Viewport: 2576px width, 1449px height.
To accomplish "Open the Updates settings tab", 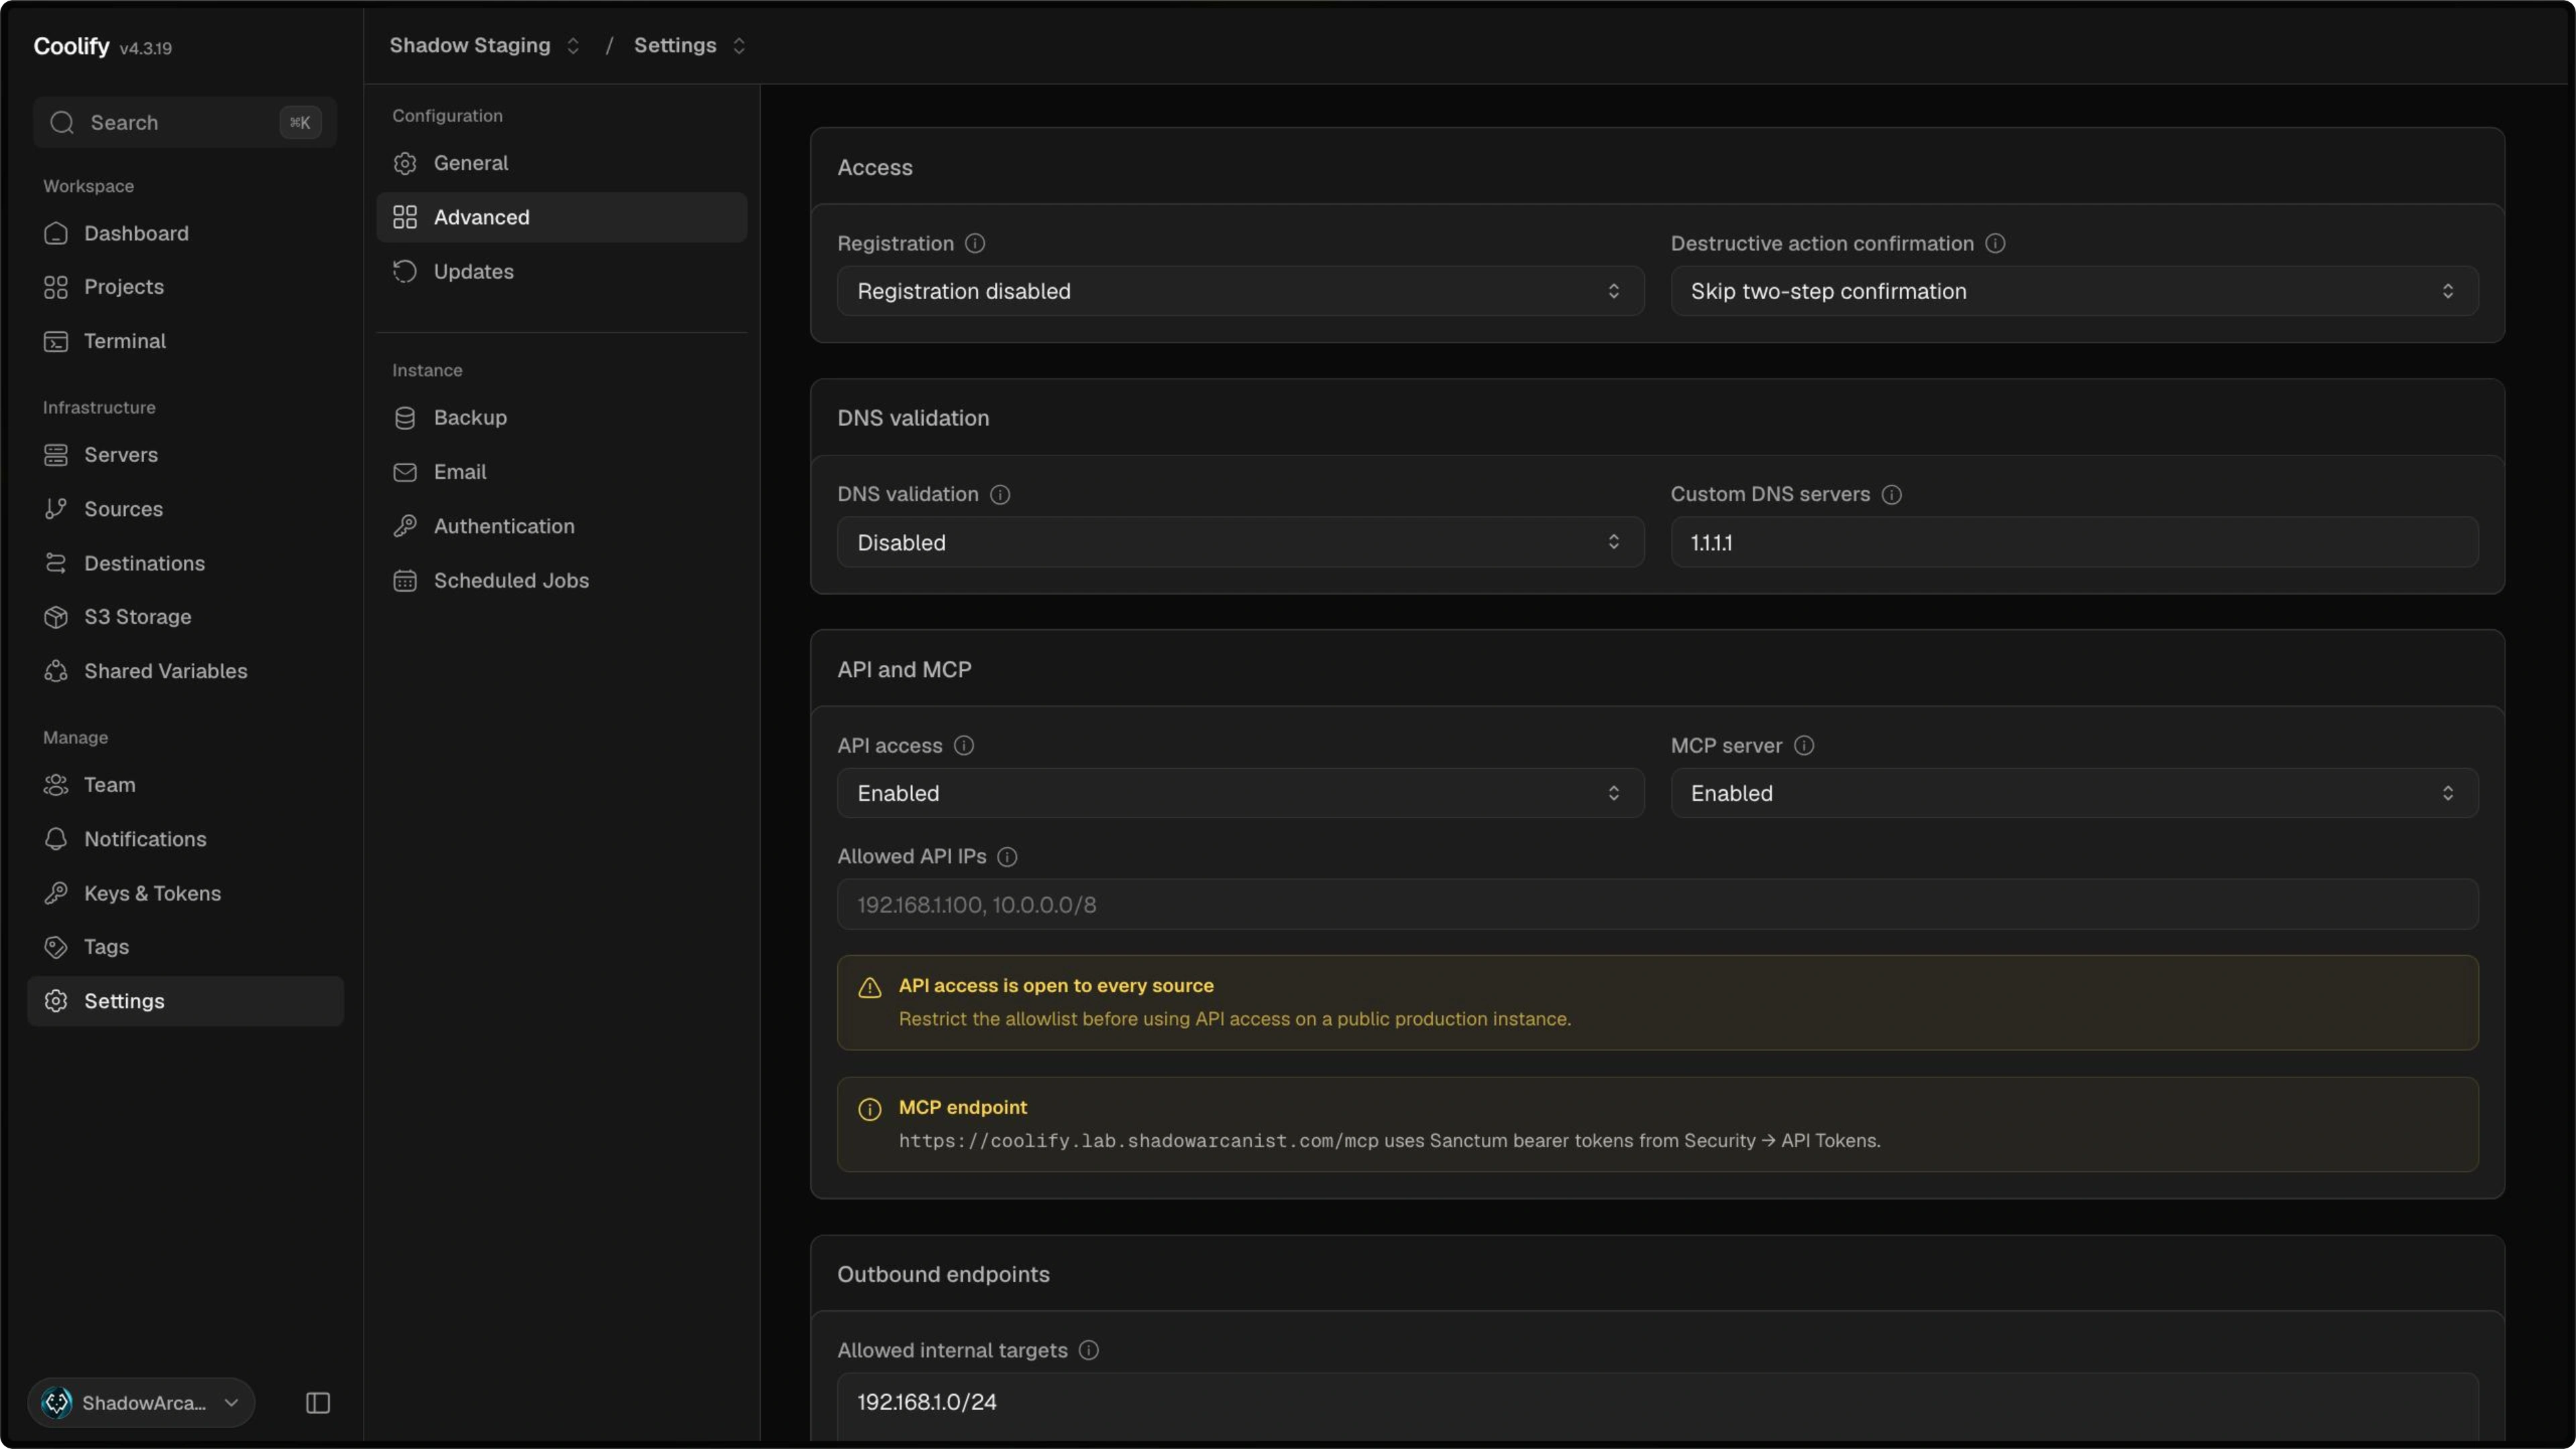I will tap(561, 271).
